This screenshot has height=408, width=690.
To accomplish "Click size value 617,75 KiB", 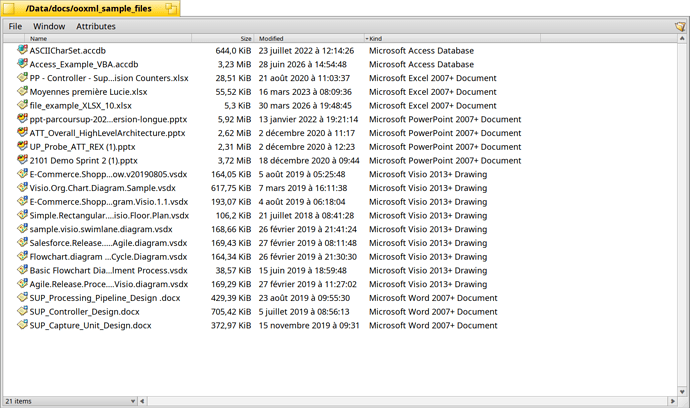I will point(231,188).
